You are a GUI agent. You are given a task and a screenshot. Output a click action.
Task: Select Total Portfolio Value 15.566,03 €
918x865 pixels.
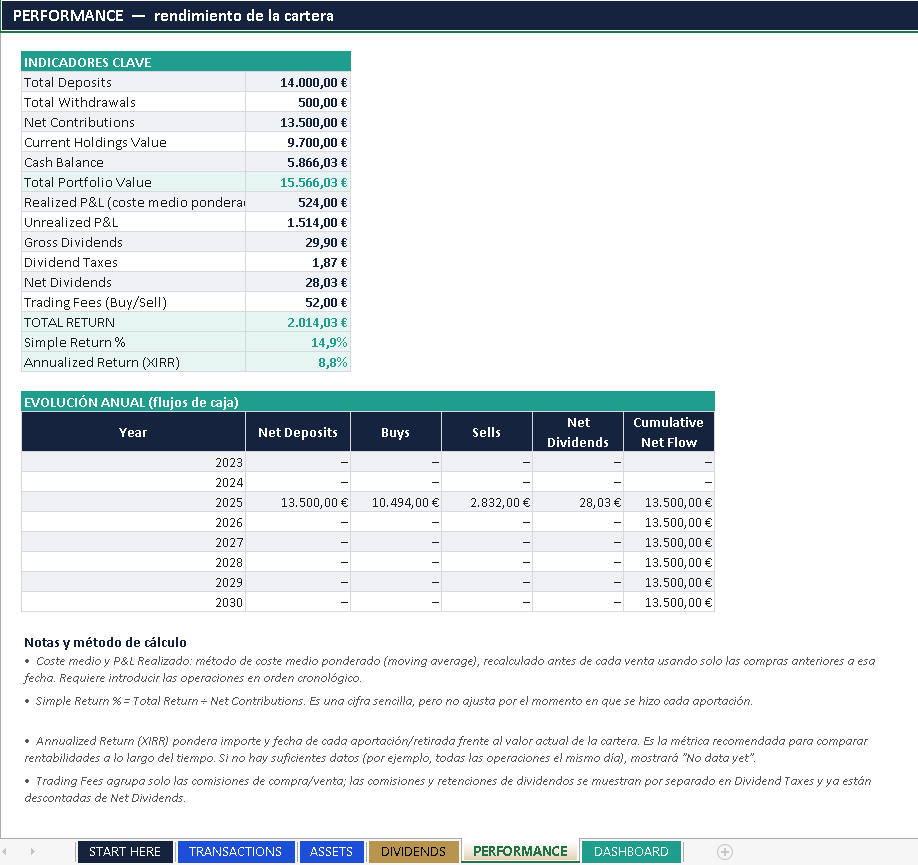click(298, 182)
